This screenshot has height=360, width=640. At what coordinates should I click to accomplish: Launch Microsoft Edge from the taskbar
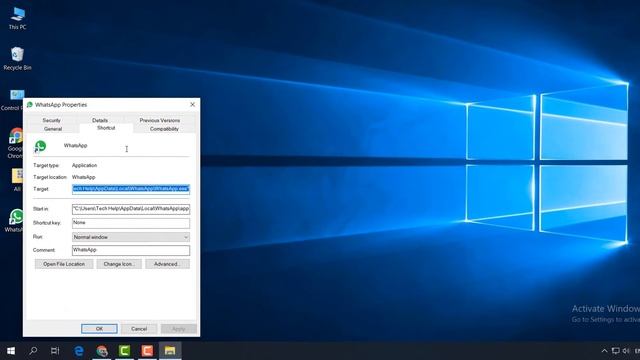pyautogui.click(x=79, y=351)
